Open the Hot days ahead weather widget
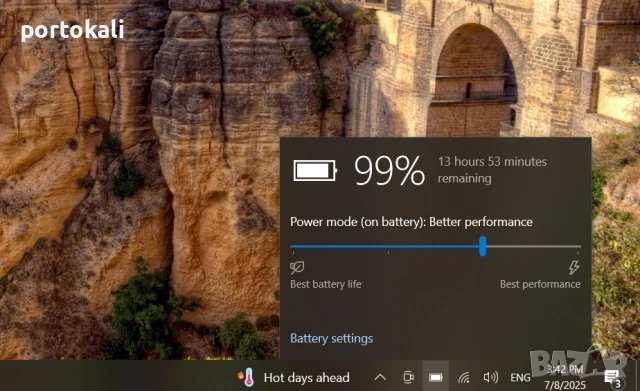This screenshot has width=640, height=391. click(293, 378)
